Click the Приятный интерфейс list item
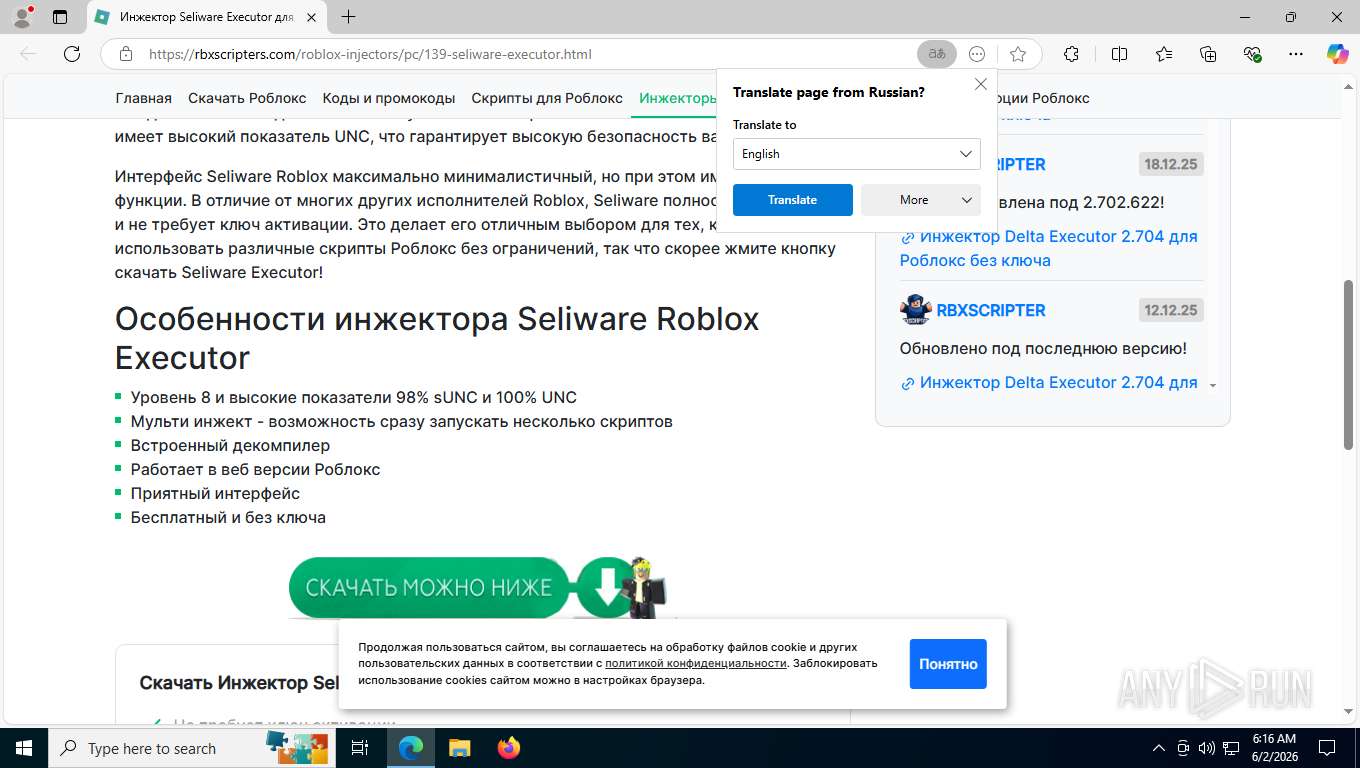The image size is (1360, 768). click(215, 493)
